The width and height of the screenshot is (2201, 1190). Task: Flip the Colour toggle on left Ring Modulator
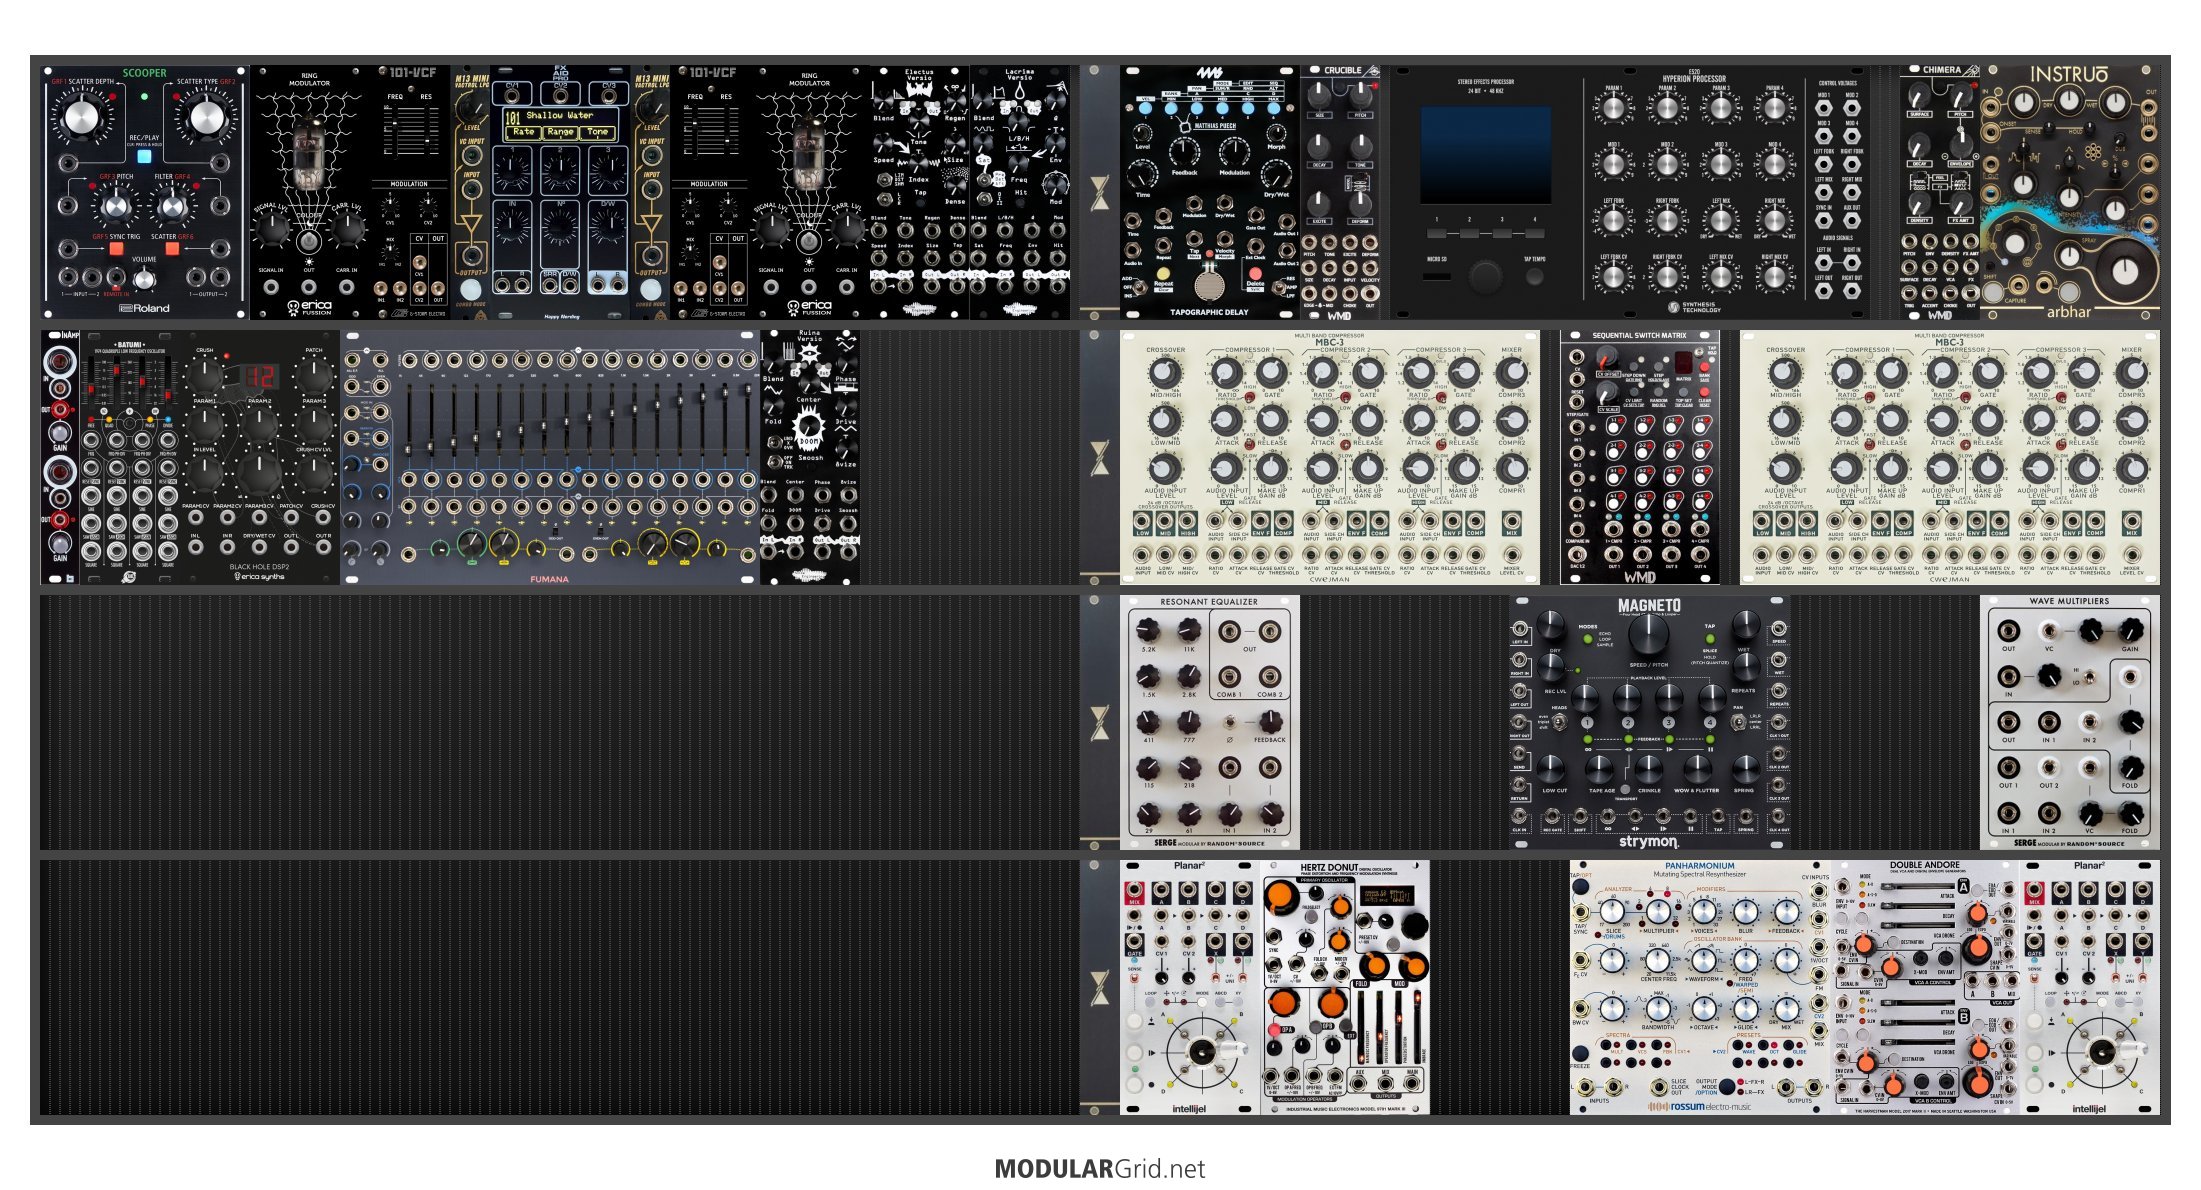pos(309,240)
